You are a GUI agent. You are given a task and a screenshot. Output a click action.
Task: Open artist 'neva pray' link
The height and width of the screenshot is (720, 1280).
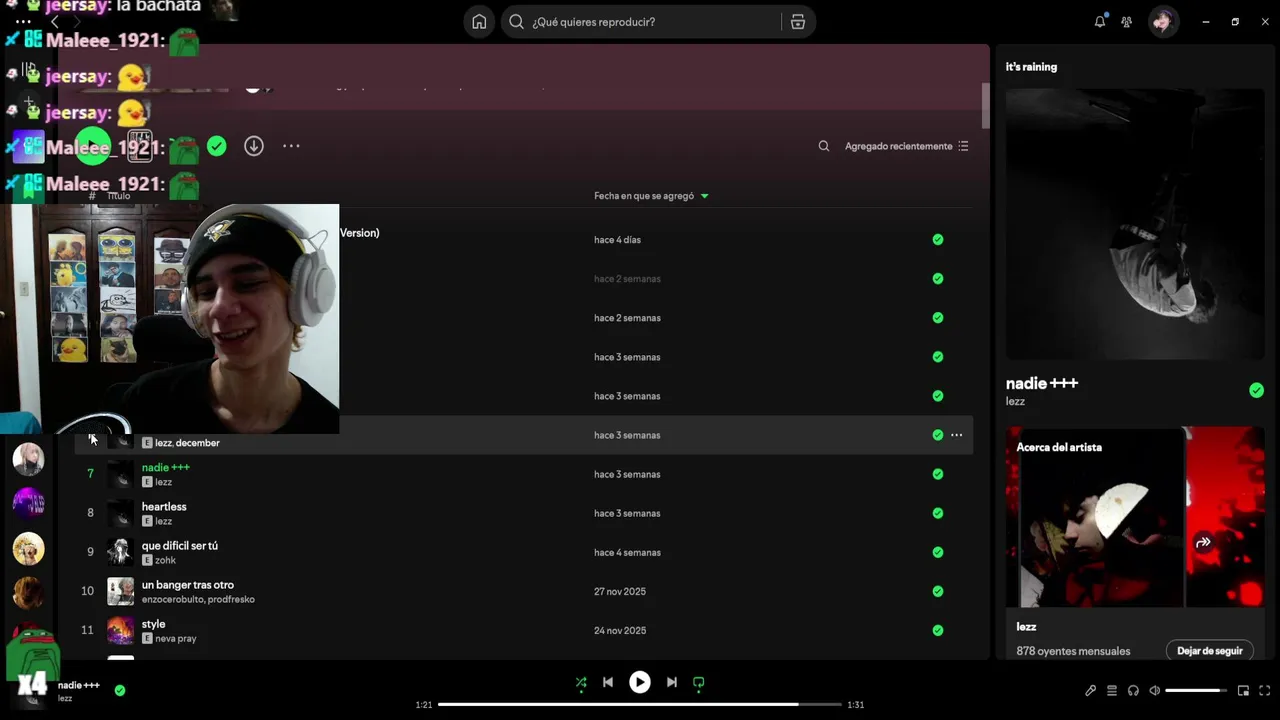coord(176,638)
